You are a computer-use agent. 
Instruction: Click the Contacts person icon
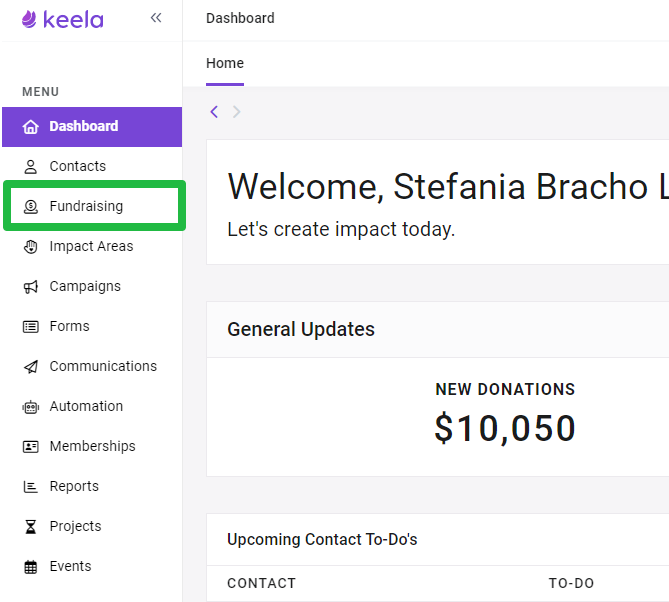(x=31, y=166)
